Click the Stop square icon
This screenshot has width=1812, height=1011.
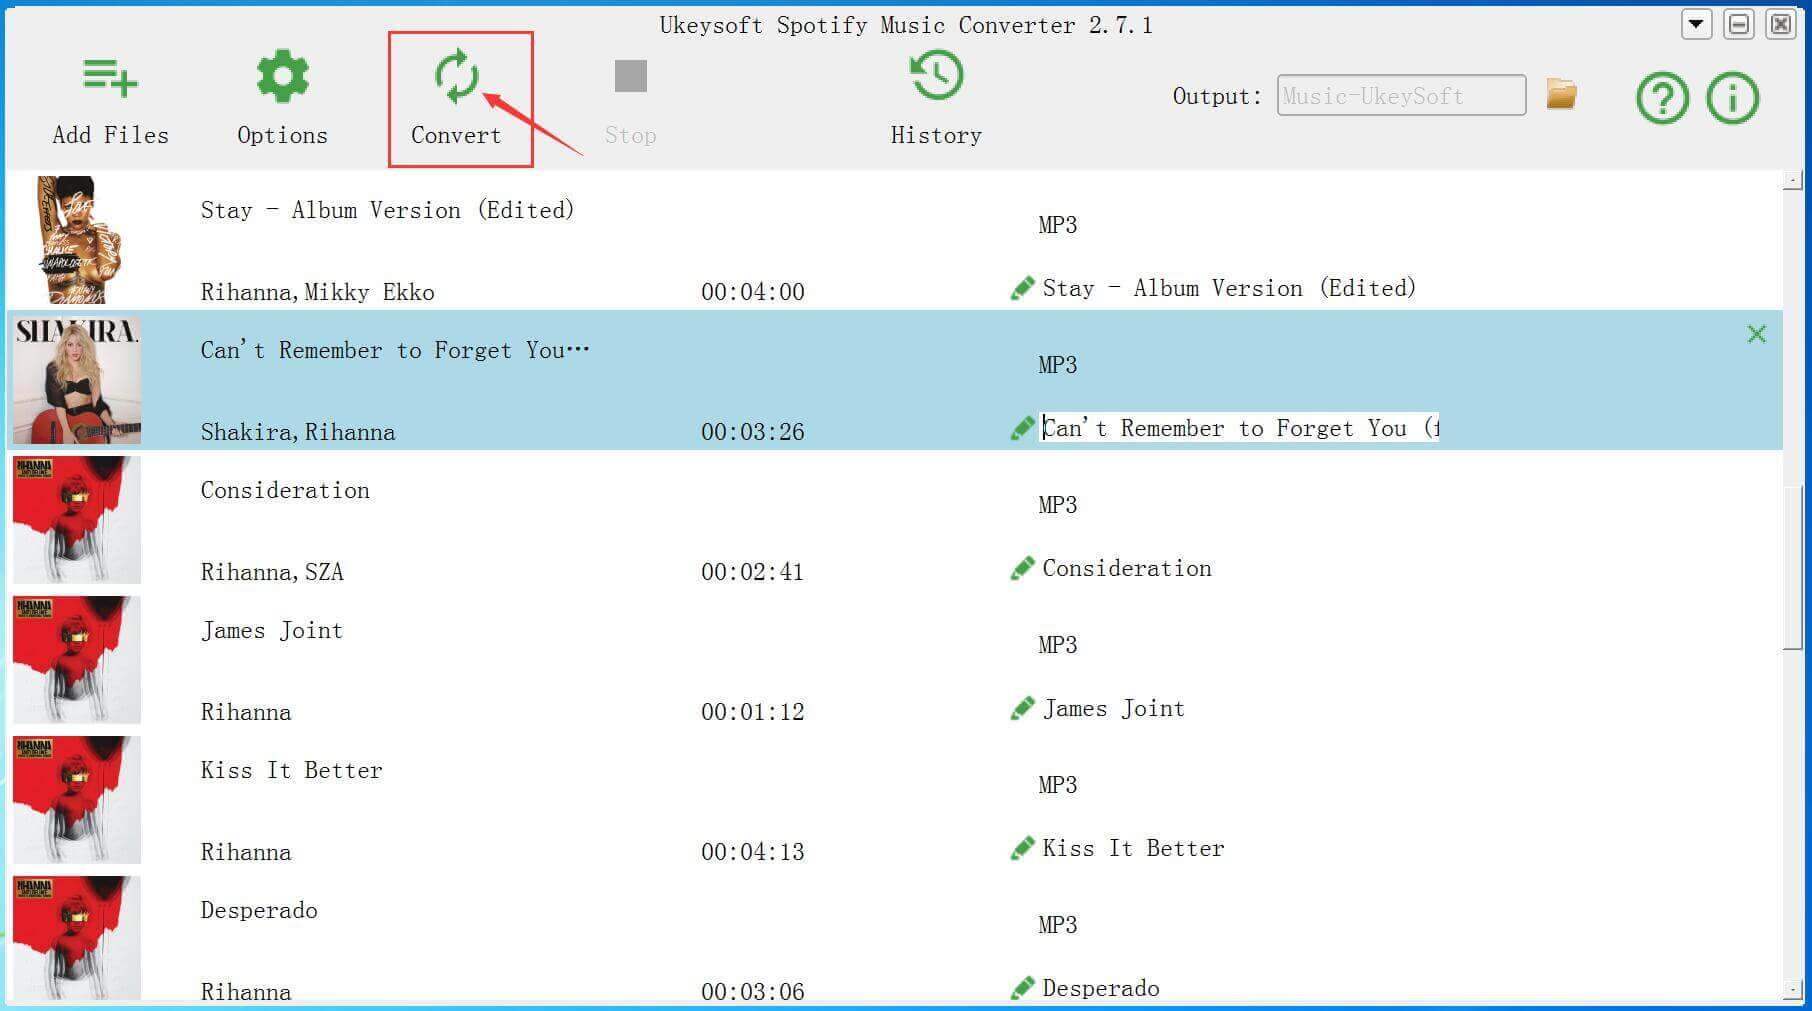pyautogui.click(x=630, y=76)
